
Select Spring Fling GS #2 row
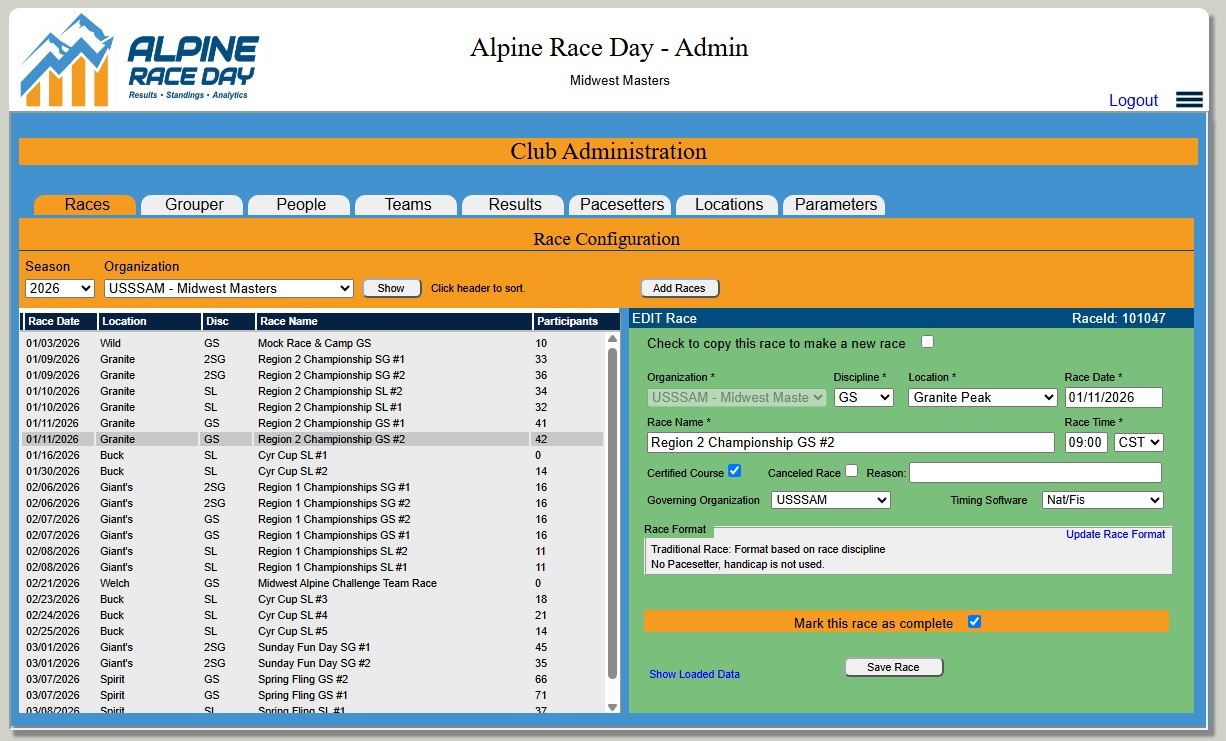click(x=313, y=679)
